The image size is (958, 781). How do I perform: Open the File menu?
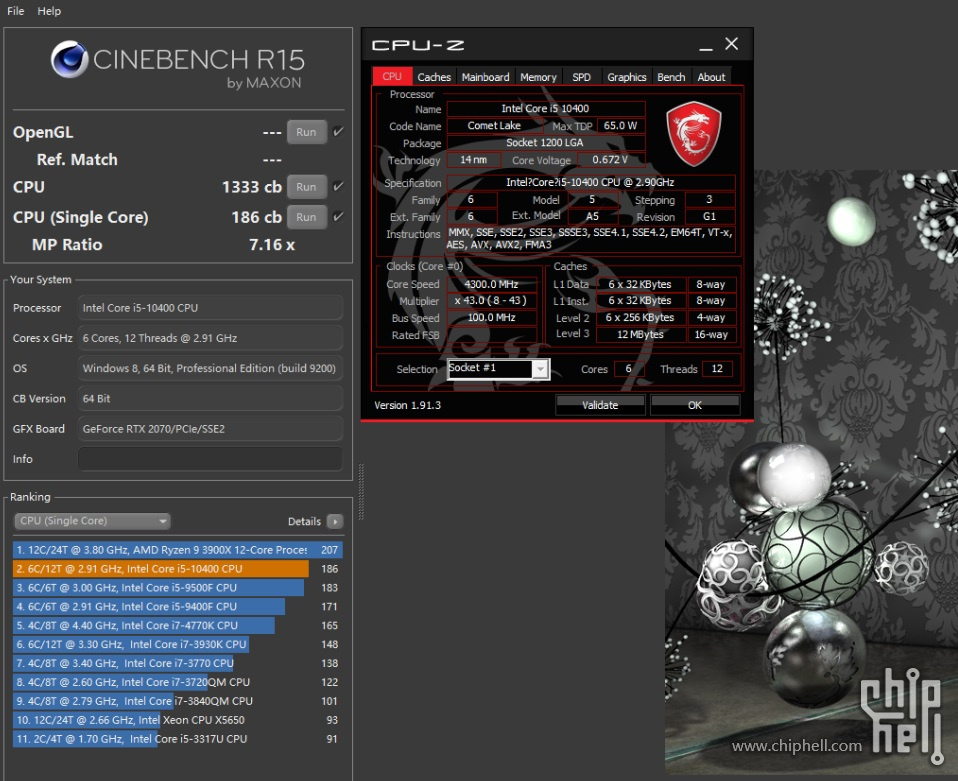coord(14,11)
